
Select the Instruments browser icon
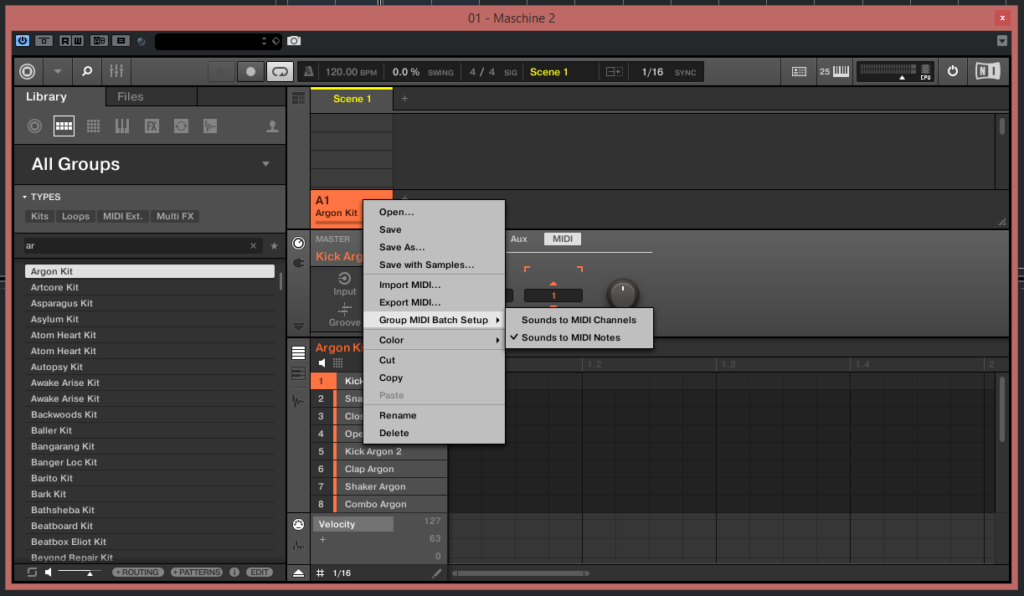(x=122, y=126)
